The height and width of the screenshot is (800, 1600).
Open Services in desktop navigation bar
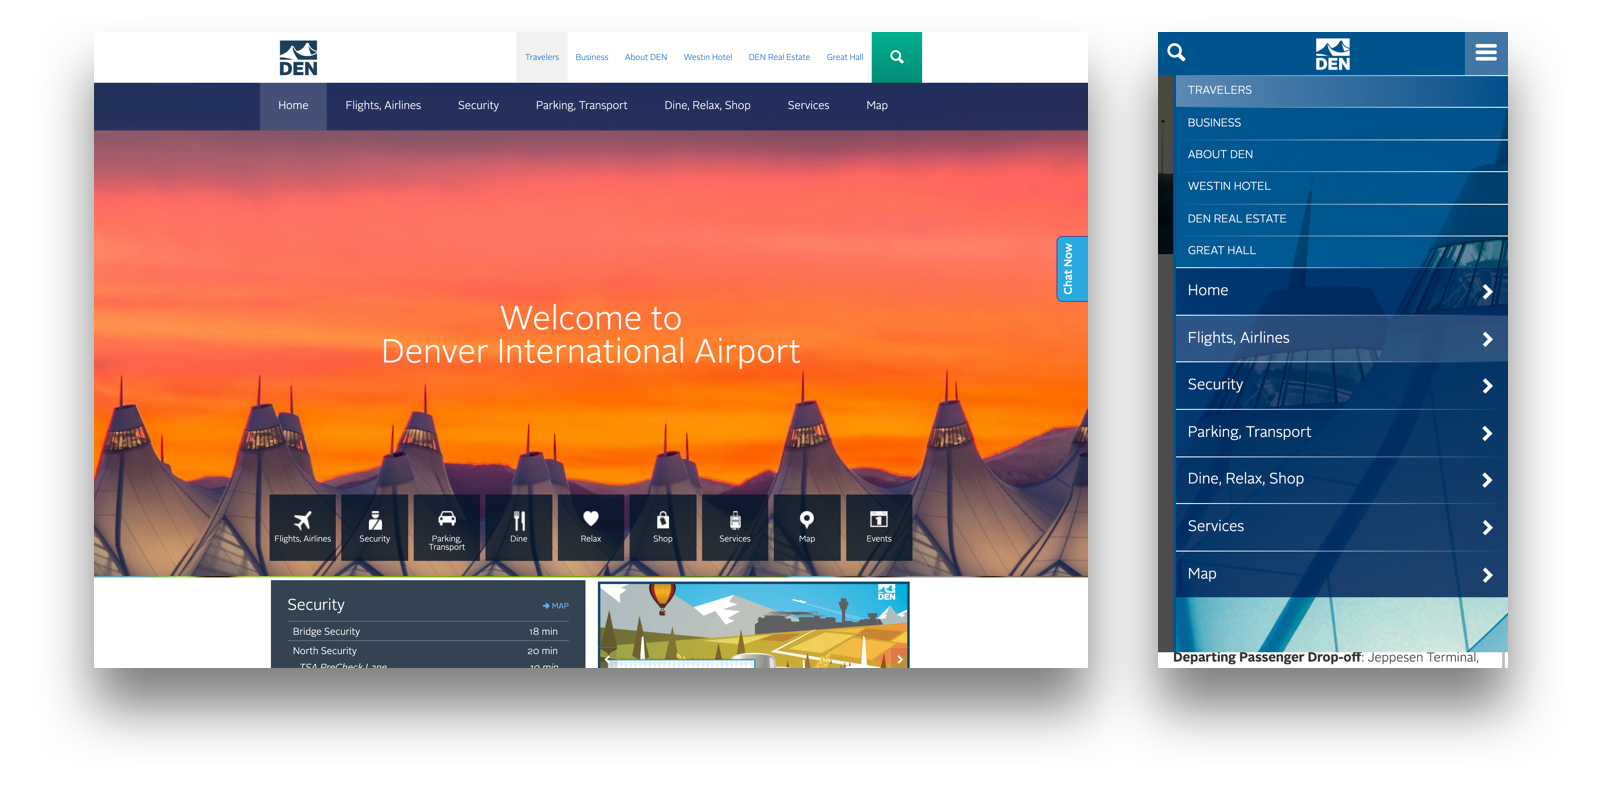[x=808, y=106]
